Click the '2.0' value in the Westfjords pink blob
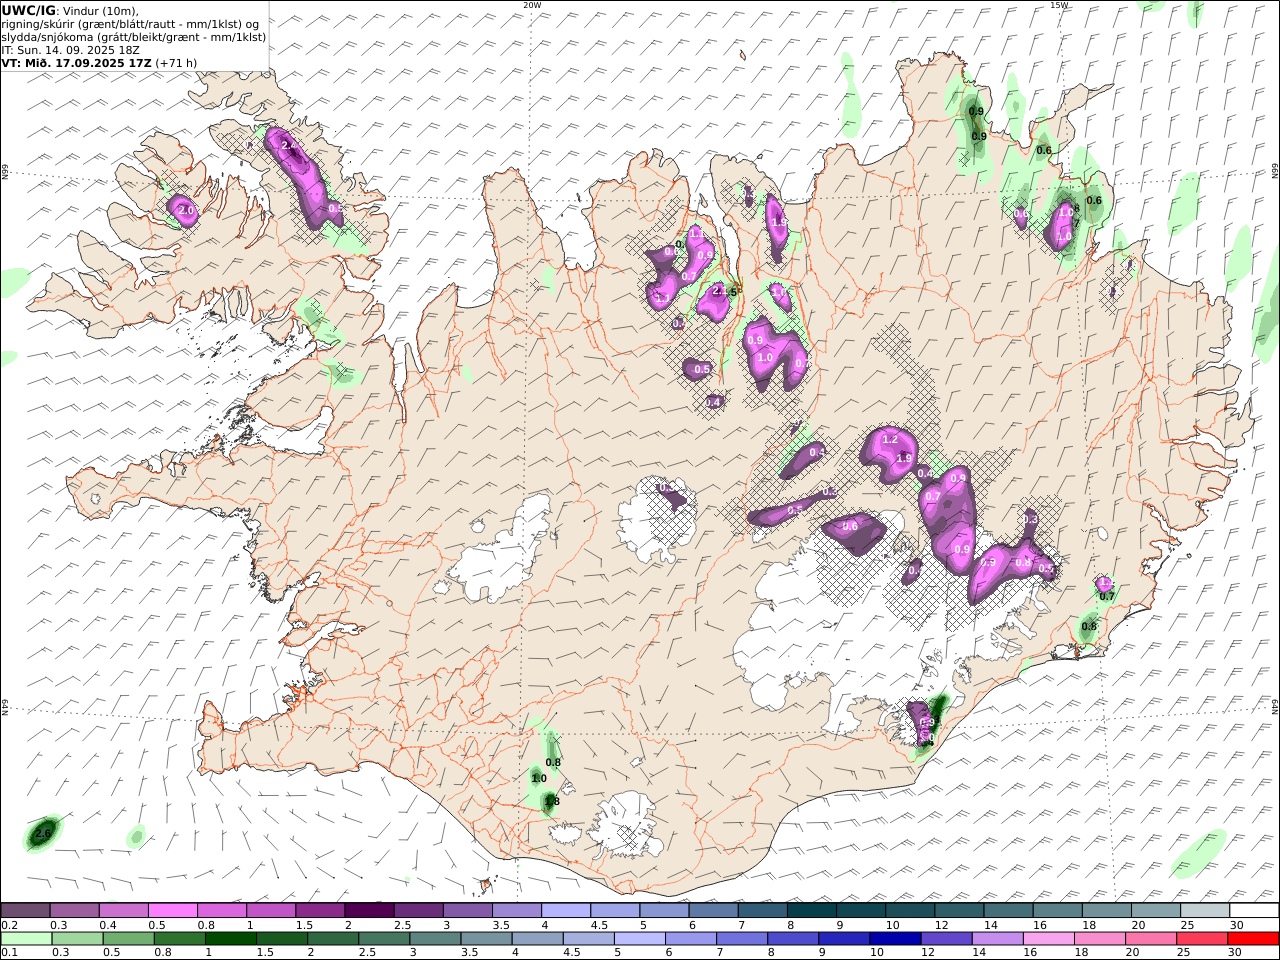Screen dimensions: 1280x960 pyautogui.click(x=185, y=210)
